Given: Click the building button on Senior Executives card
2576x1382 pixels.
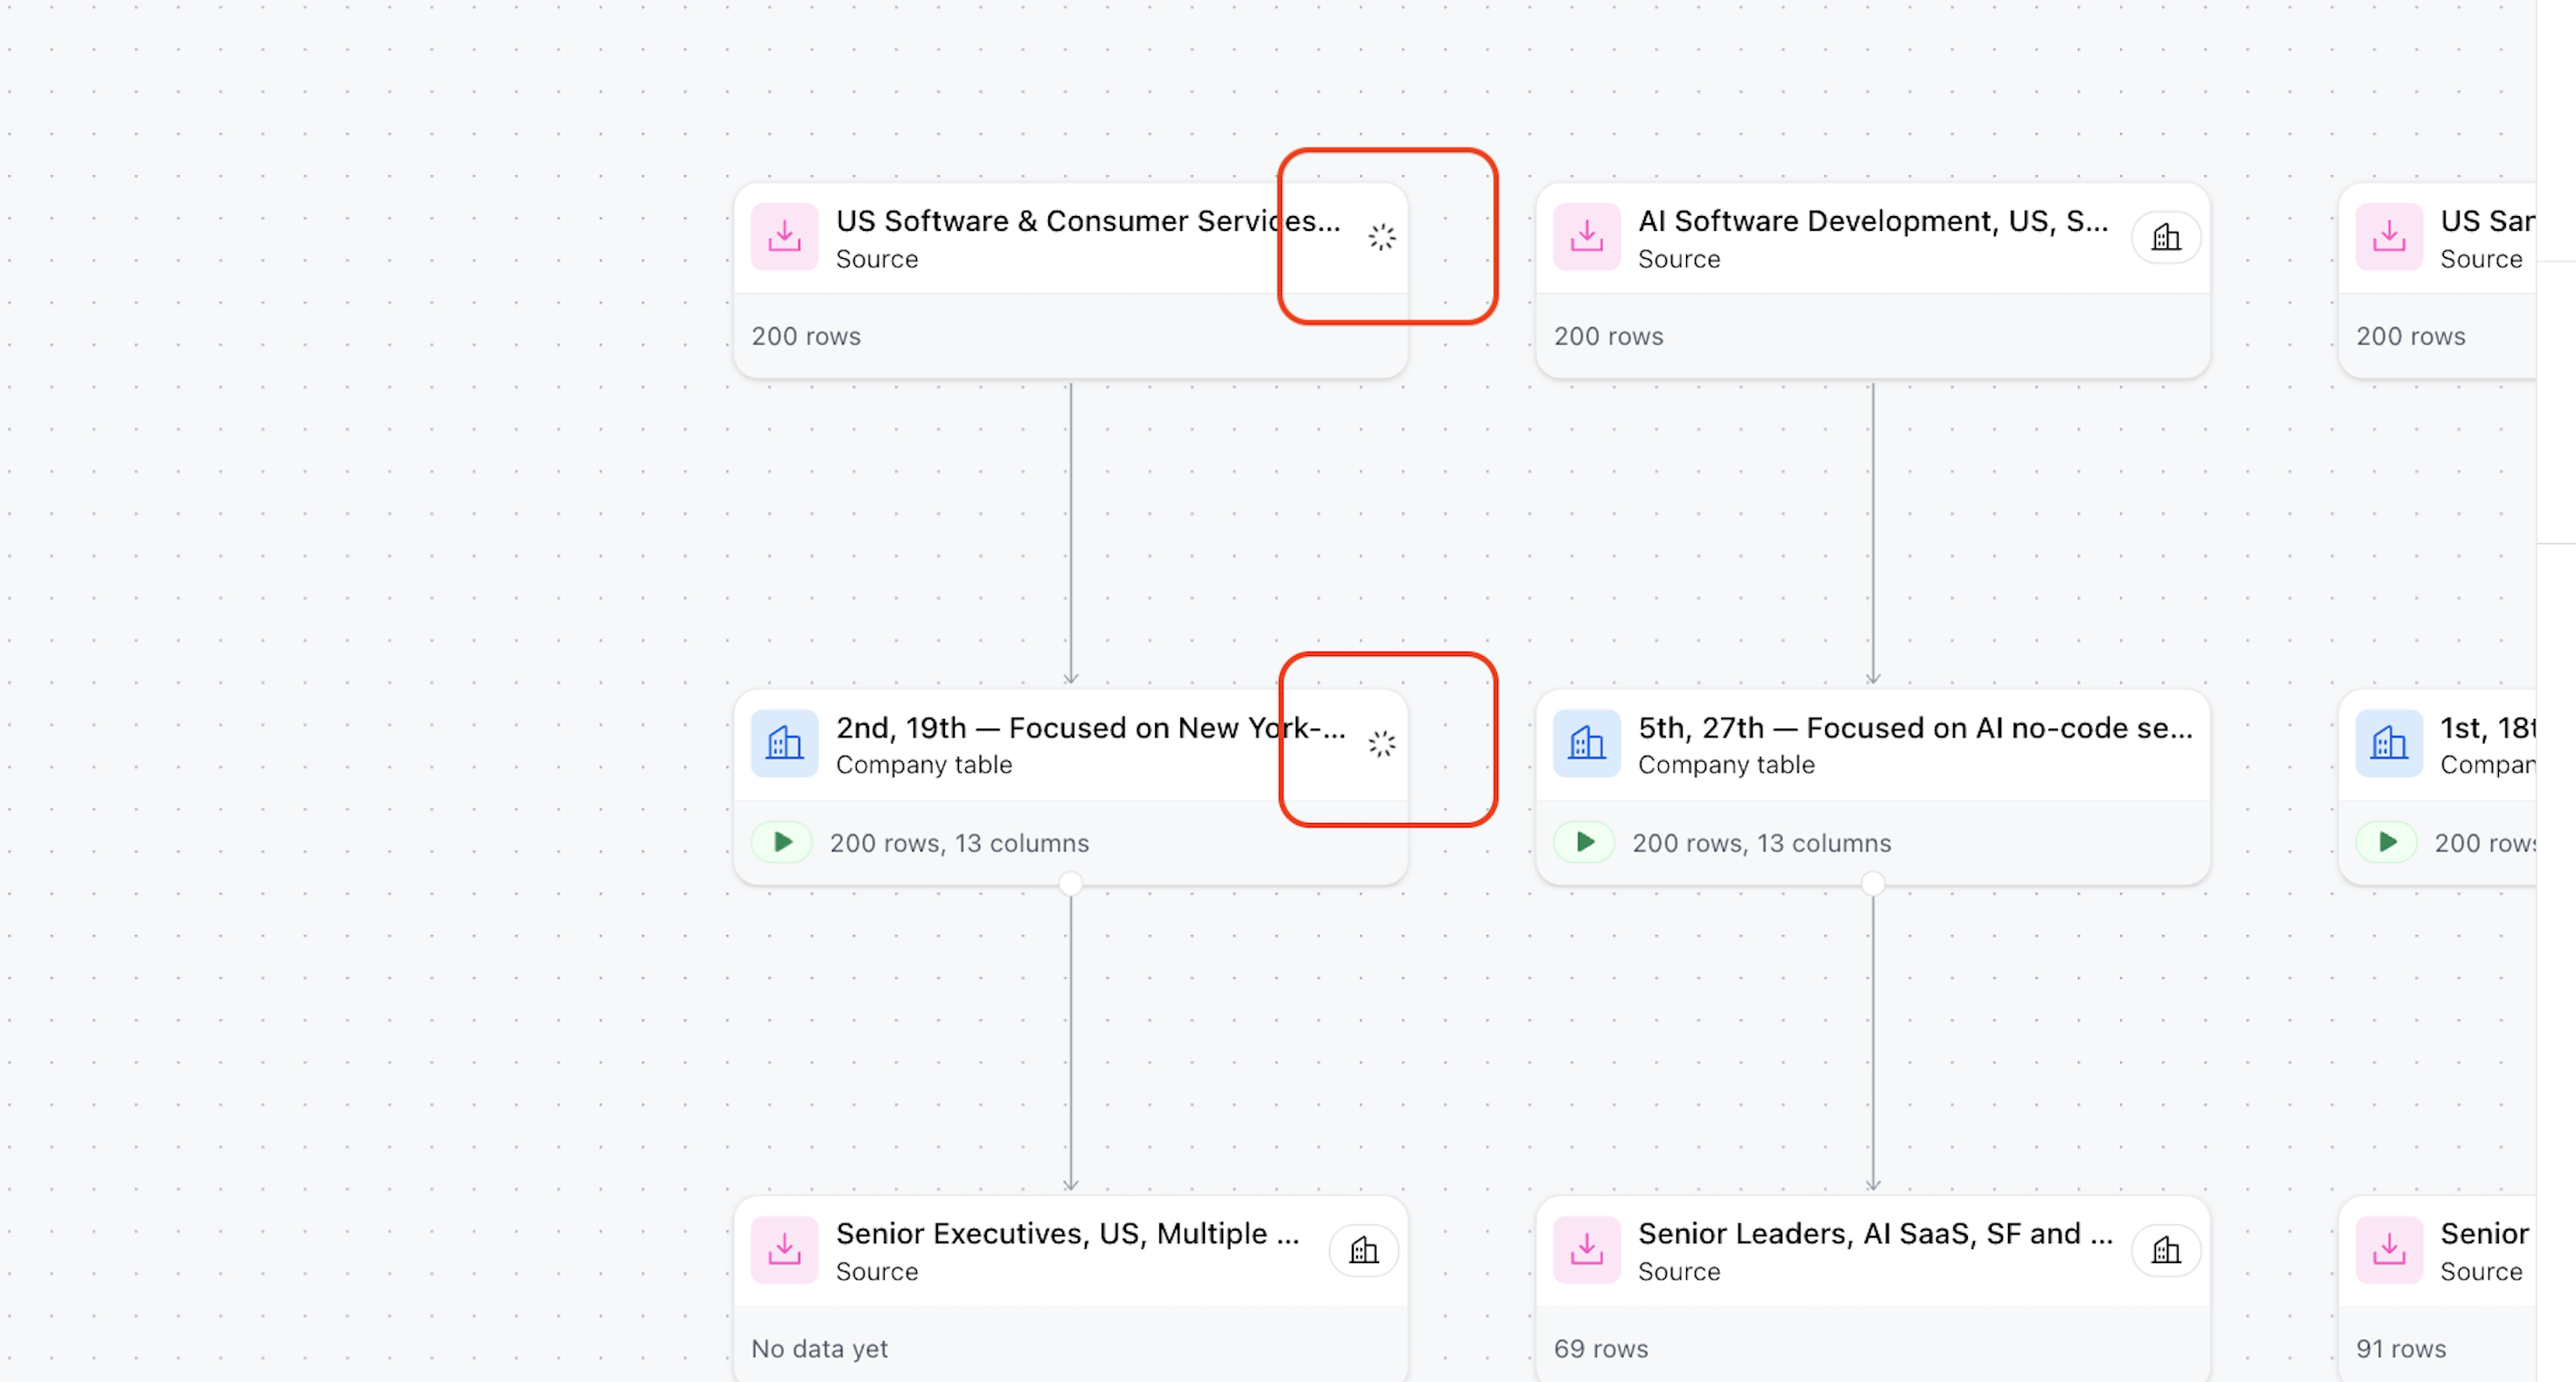Looking at the screenshot, I should tap(1364, 1250).
